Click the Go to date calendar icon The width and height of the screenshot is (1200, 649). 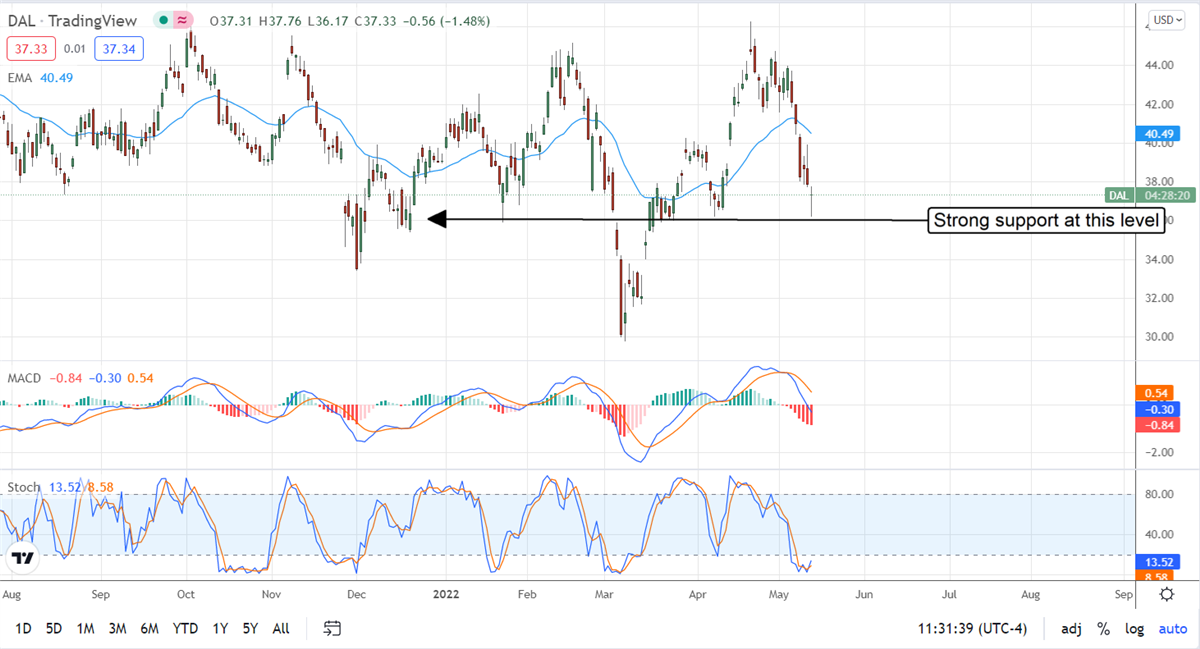click(x=333, y=628)
